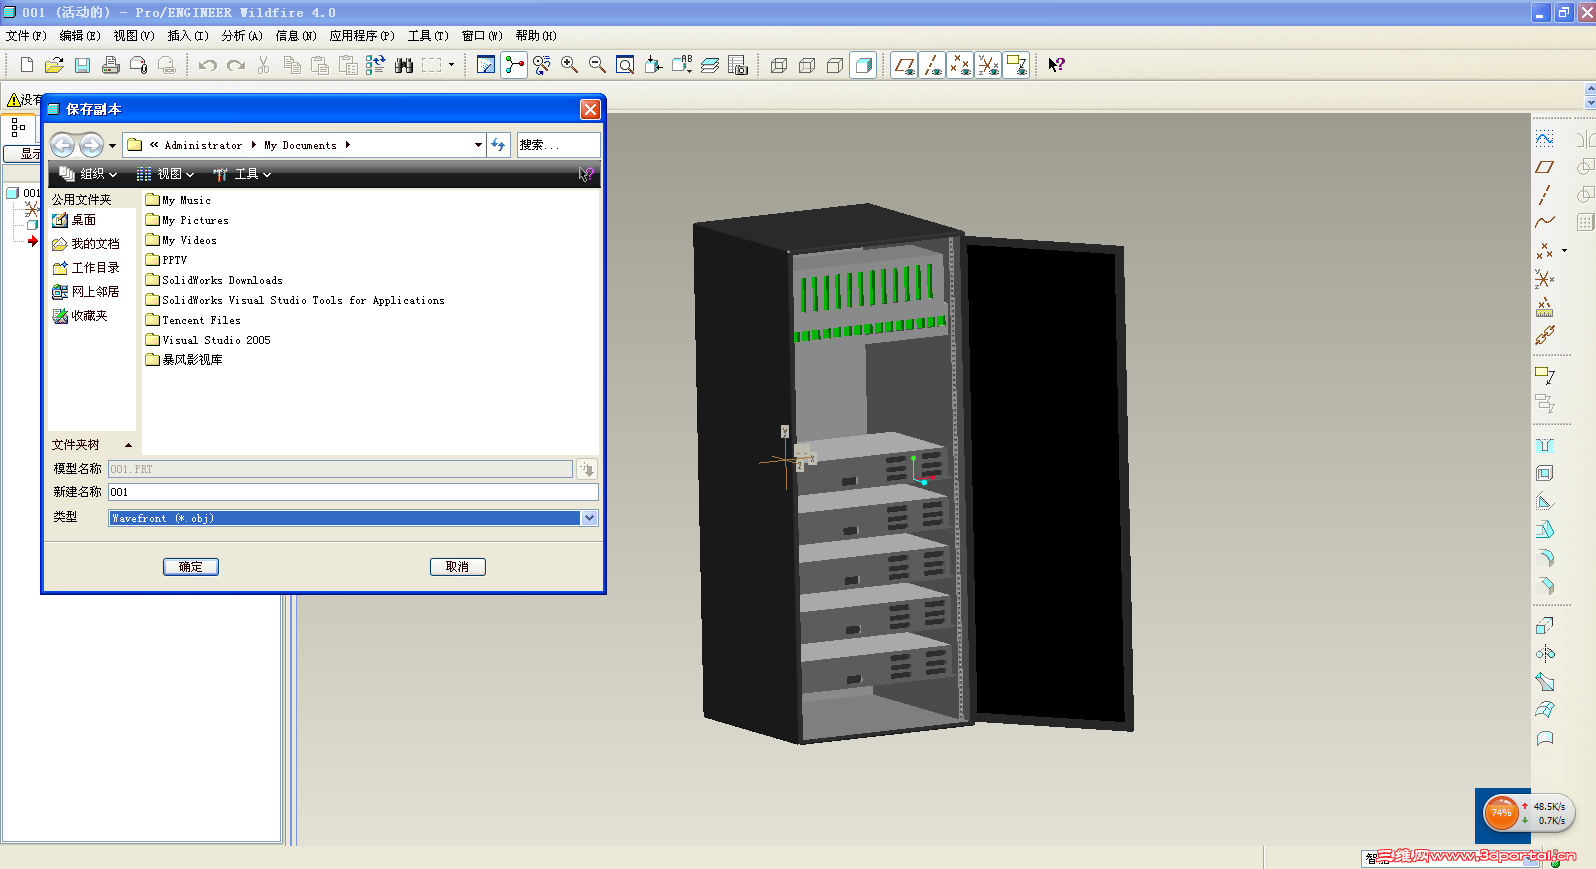Click the Spin Center icon
The image size is (1596, 869).
[x=514, y=65]
